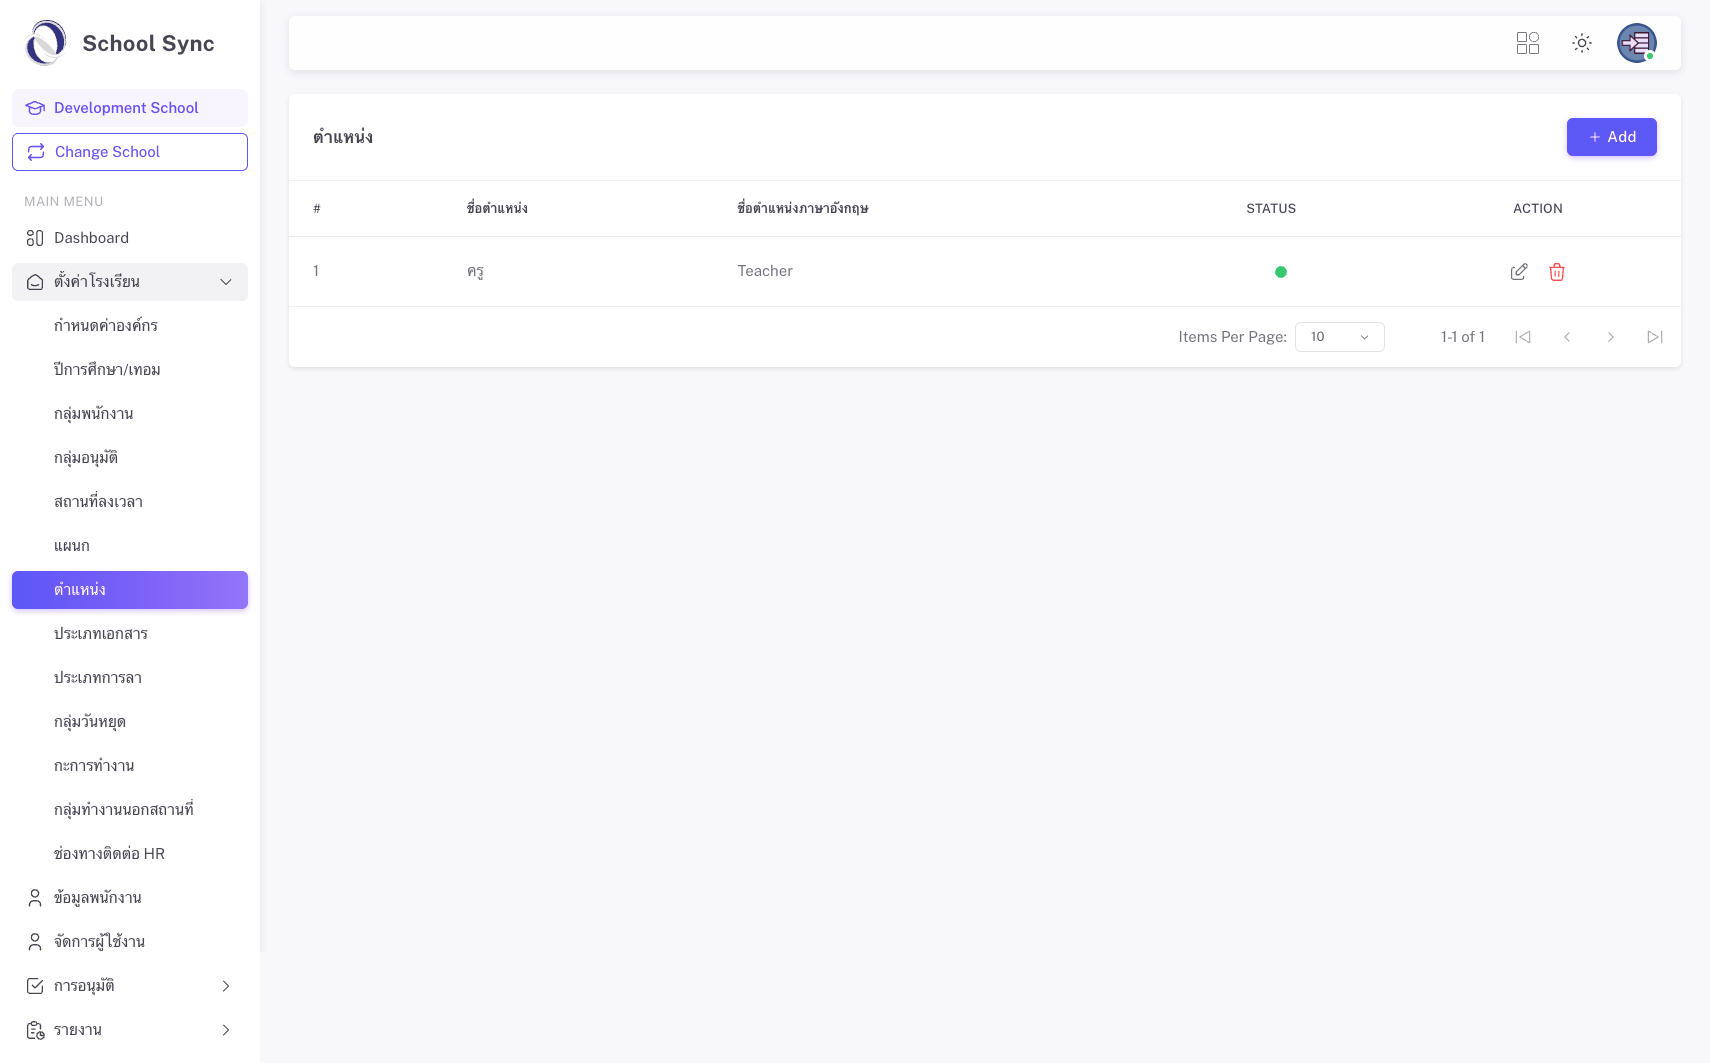Click the Teacher cell in the table

(x=765, y=271)
